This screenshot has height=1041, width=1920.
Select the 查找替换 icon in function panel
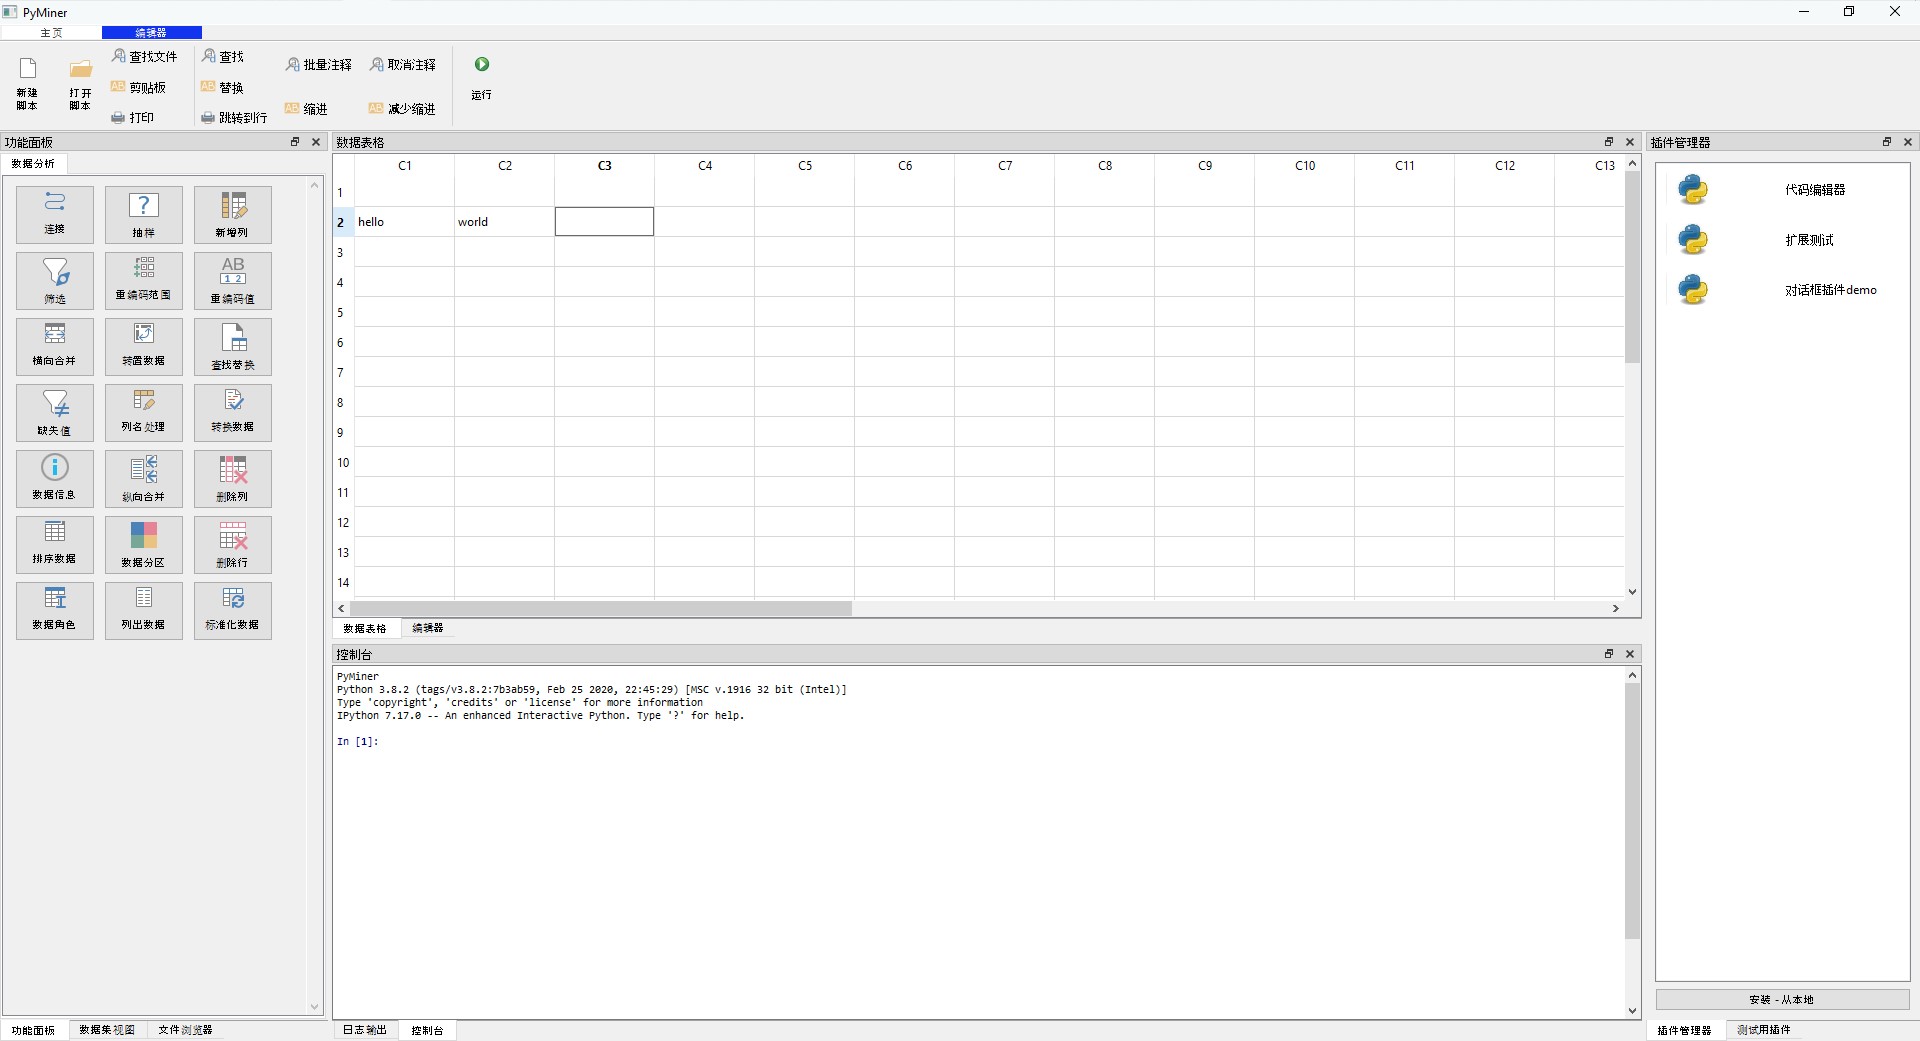tap(233, 346)
